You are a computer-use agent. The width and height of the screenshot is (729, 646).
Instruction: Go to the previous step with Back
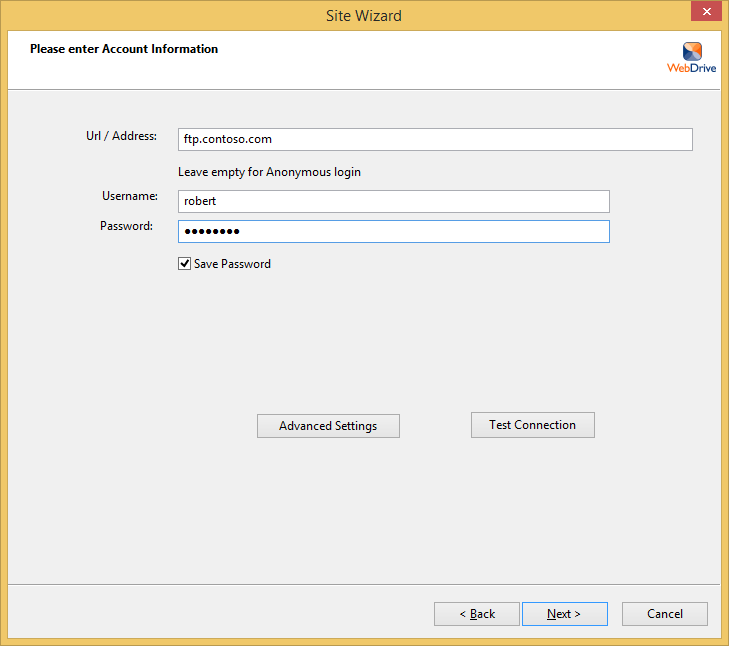tap(476, 614)
